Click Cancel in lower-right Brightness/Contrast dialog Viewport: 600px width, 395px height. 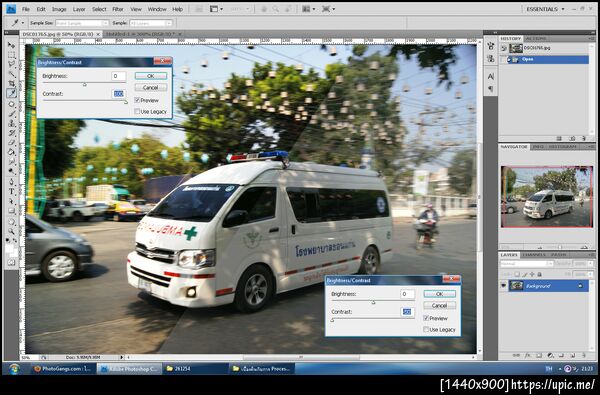pos(440,305)
